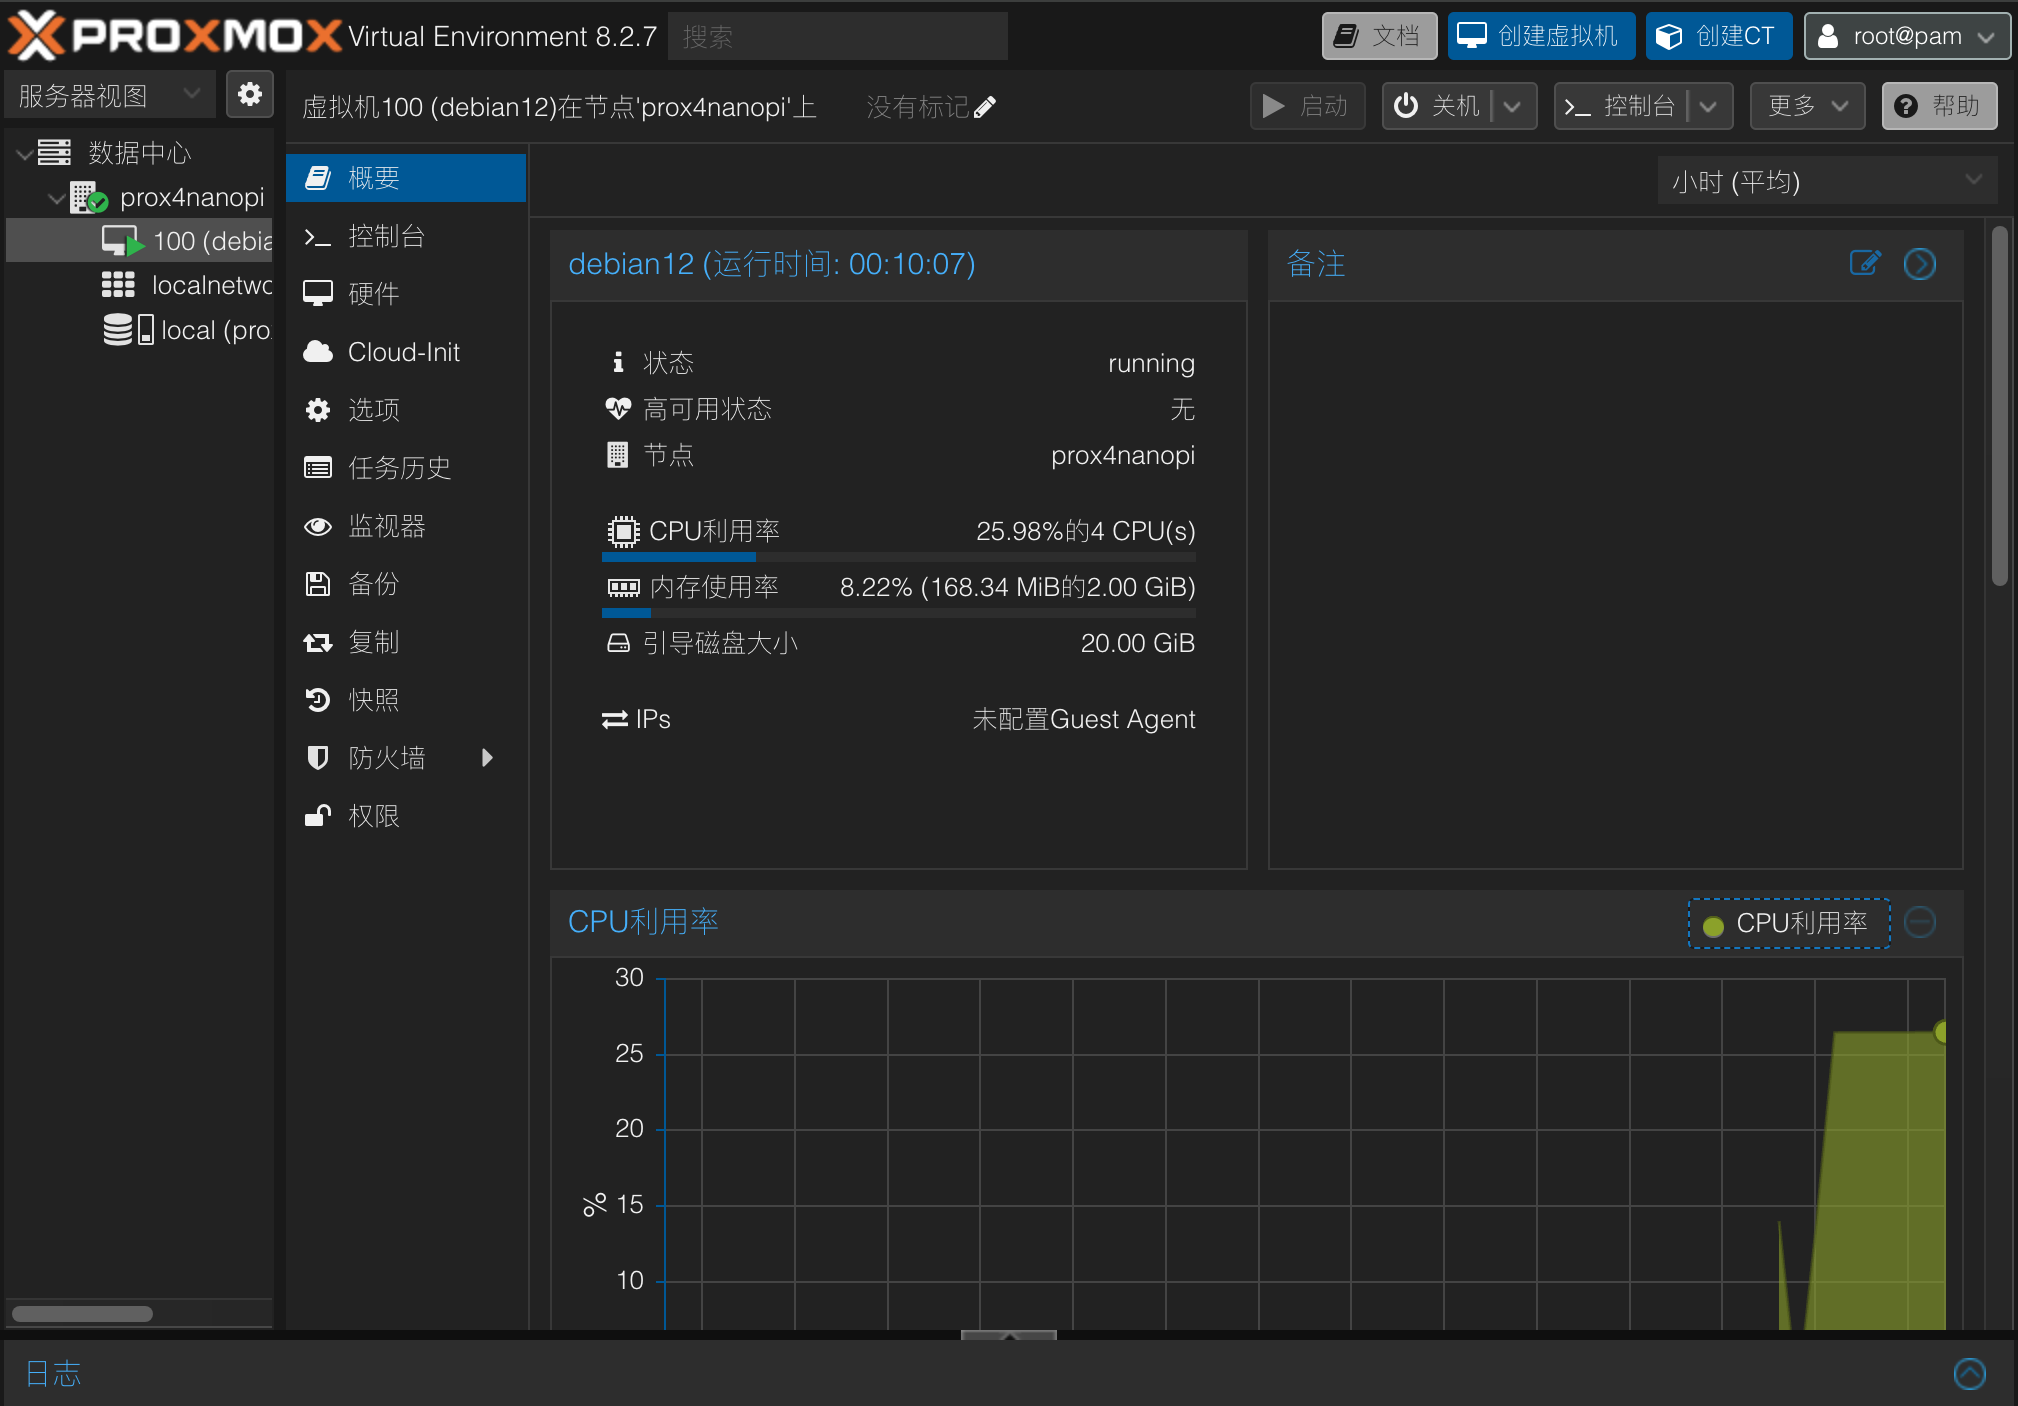Go to 硬件 hardware settings
The width and height of the screenshot is (2018, 1406).
pos(406,294)
